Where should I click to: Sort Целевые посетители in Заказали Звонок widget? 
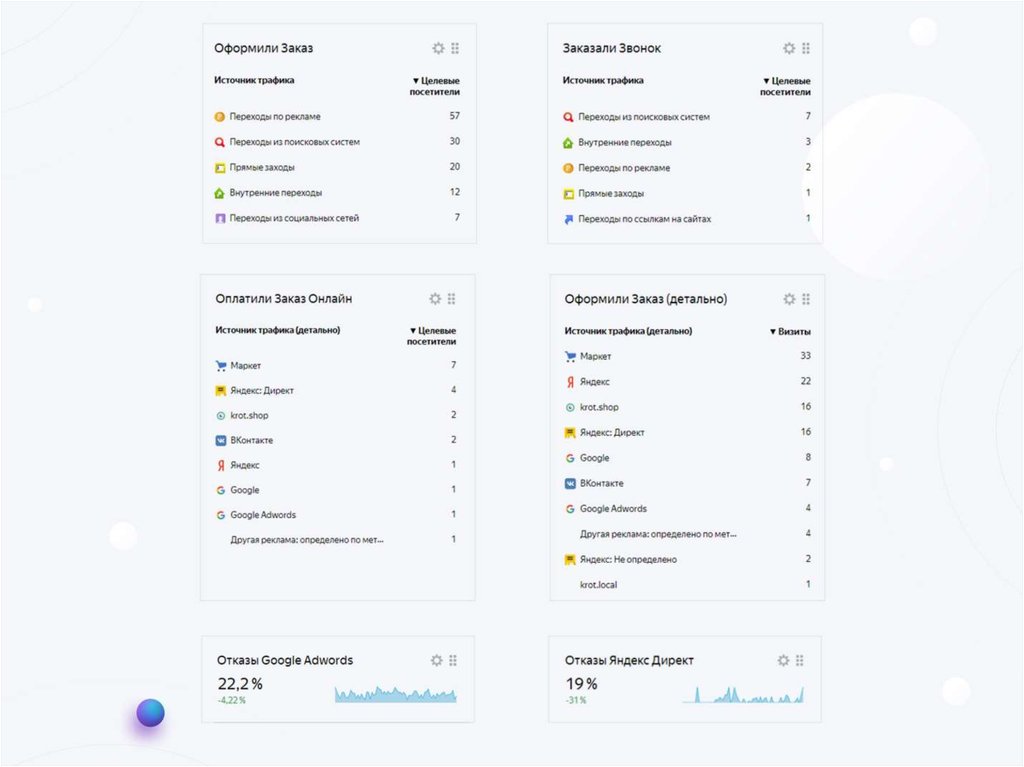tap(785, 86)
